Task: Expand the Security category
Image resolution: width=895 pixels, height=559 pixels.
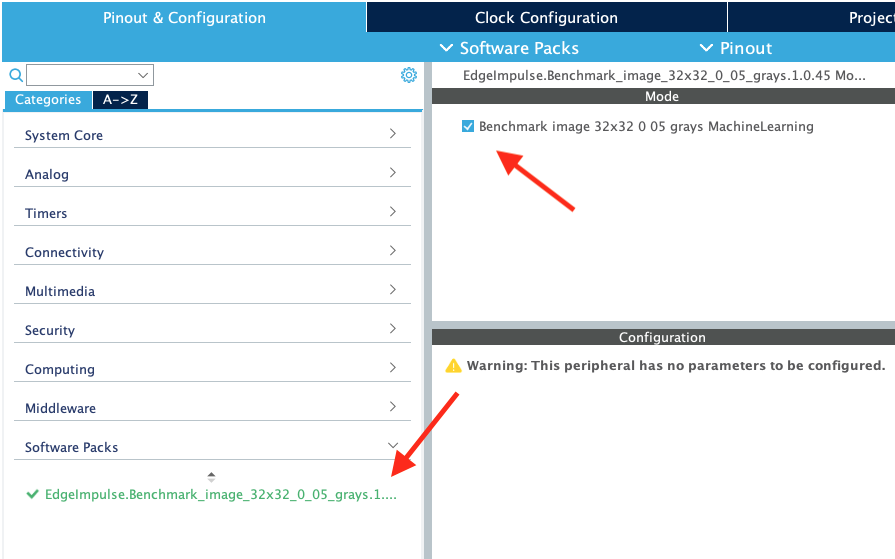Action: click(212, 330)
